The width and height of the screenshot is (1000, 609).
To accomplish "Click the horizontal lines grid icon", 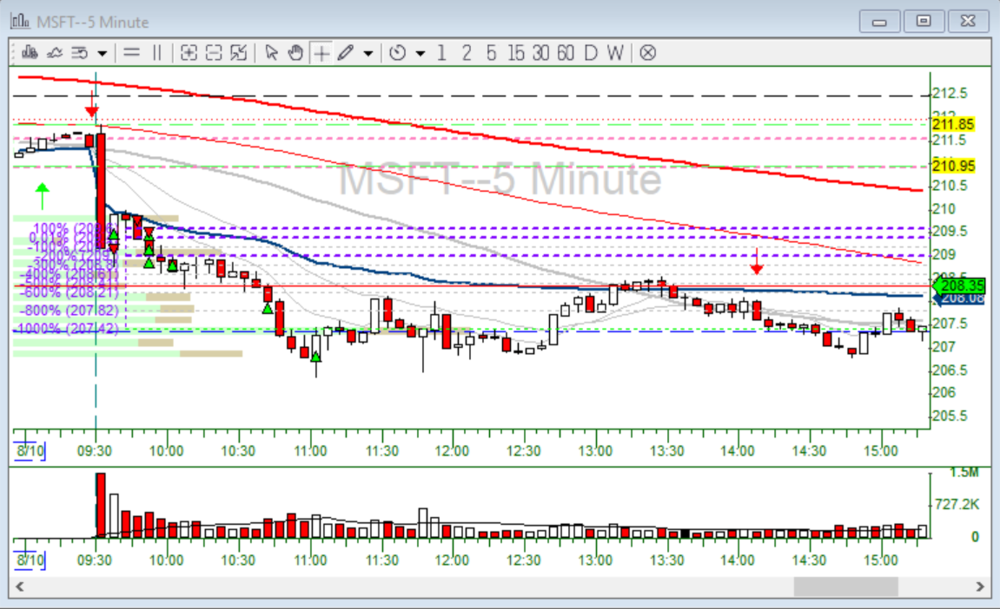I will tap(131, 53).
